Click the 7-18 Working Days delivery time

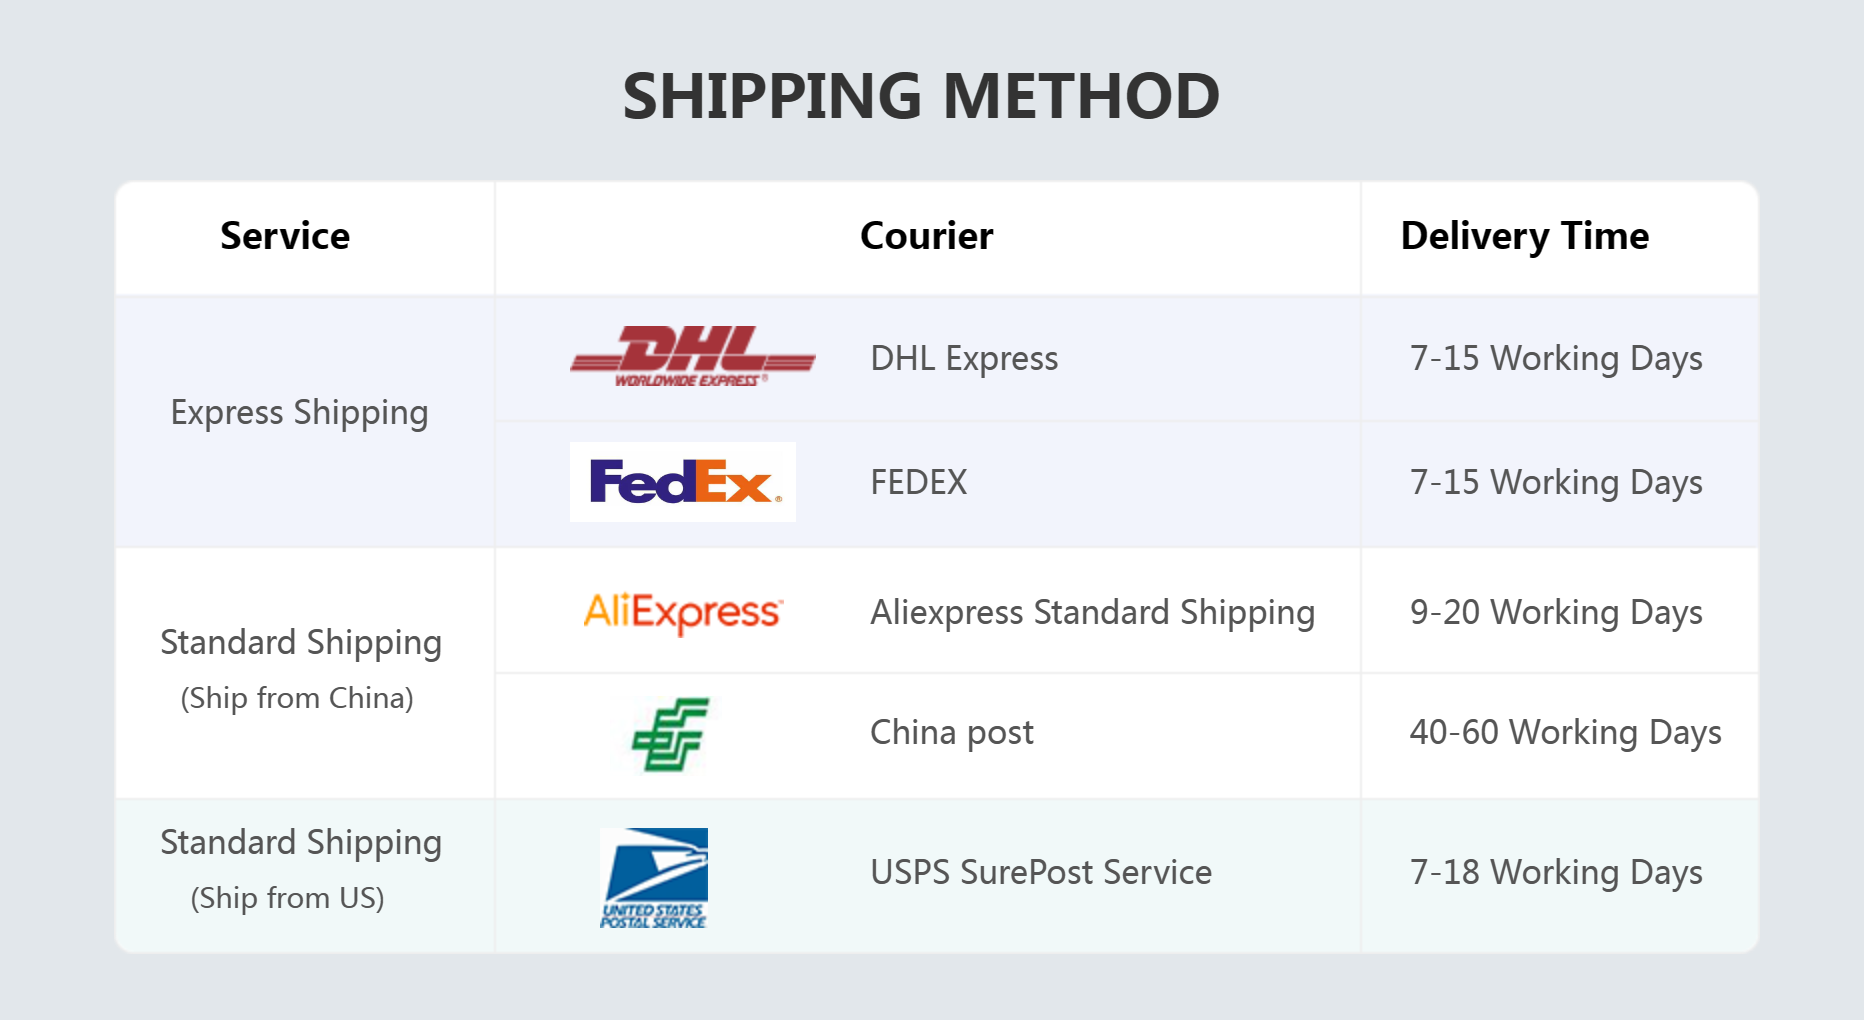[x=1556, y=872]
